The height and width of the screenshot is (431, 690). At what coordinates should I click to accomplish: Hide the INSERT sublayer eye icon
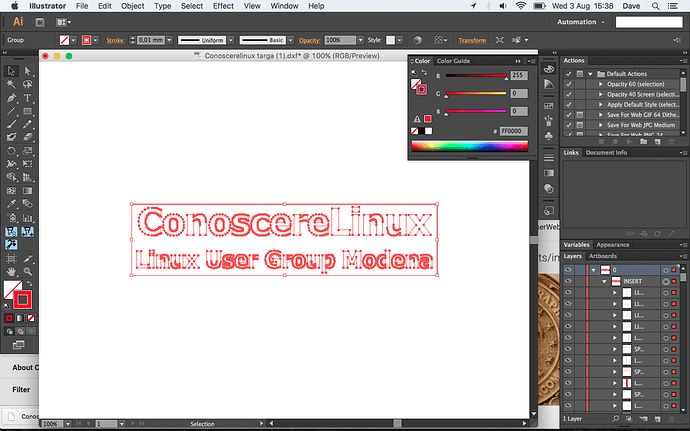pos(568,281)
